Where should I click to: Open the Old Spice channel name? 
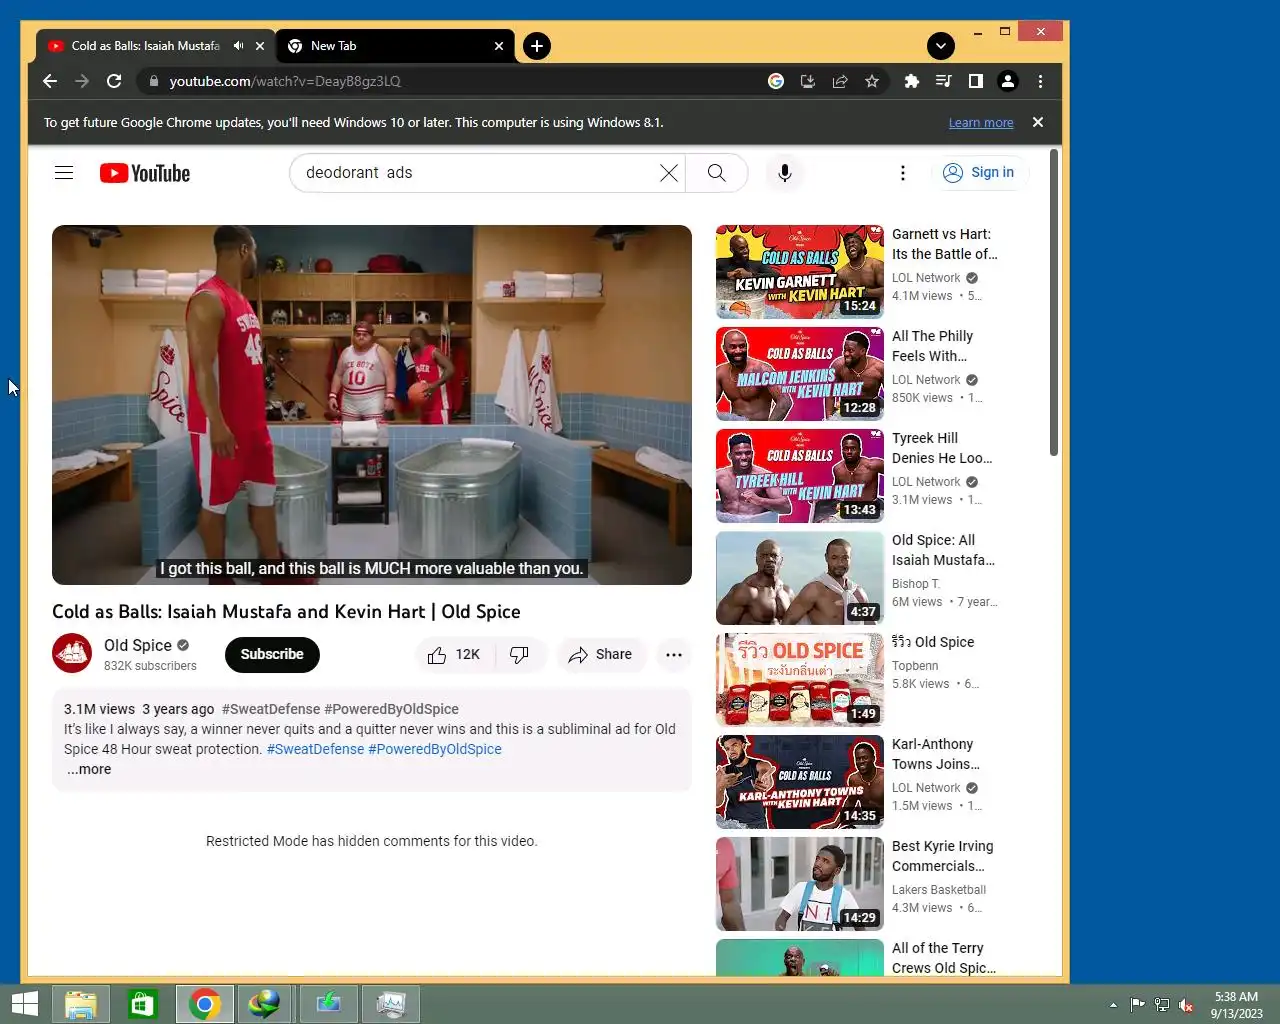pos(138,645)
